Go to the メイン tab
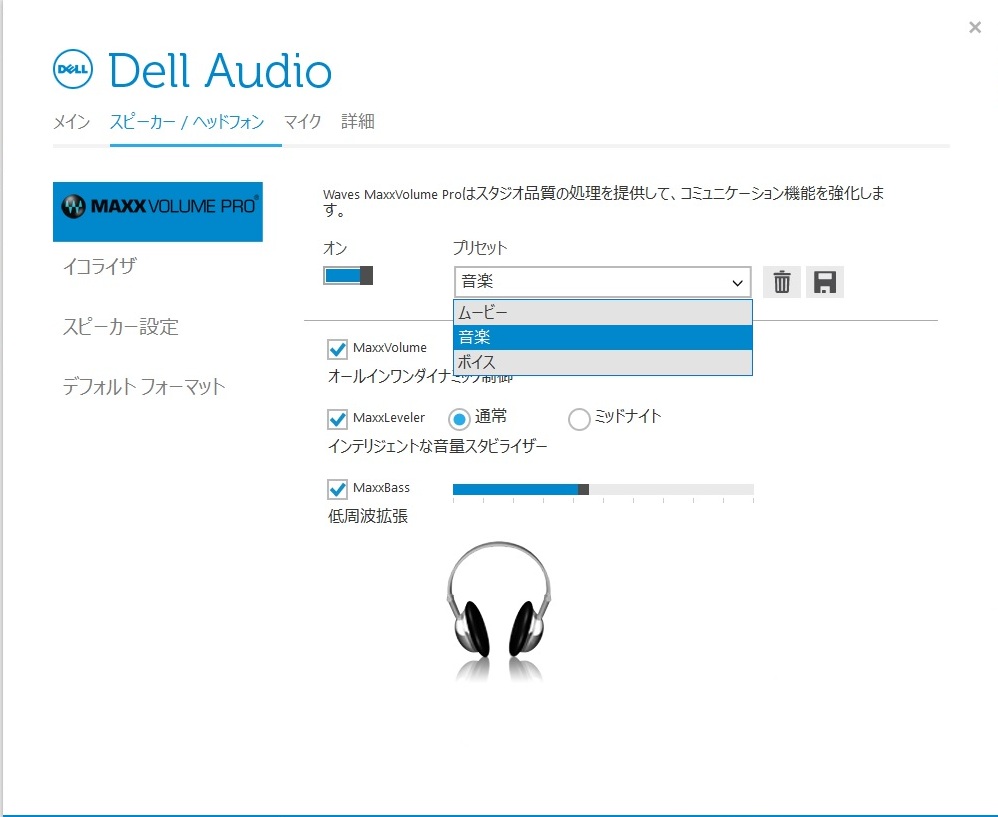The width and height of the screenshot is (998, 817). [x=70, y=121]
